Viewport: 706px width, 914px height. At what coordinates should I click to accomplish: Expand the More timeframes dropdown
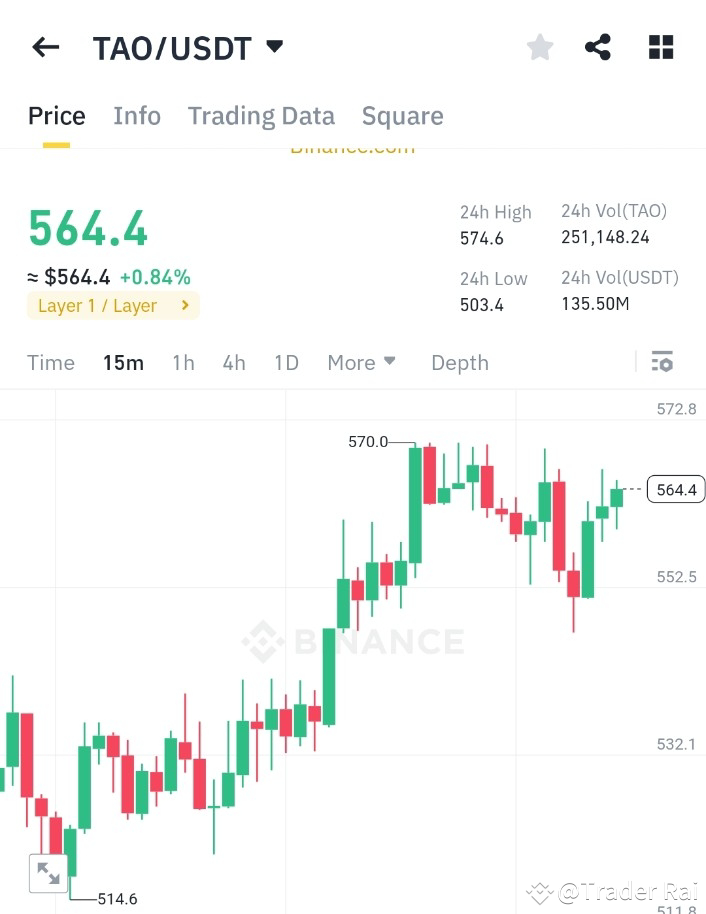[361, 362]
